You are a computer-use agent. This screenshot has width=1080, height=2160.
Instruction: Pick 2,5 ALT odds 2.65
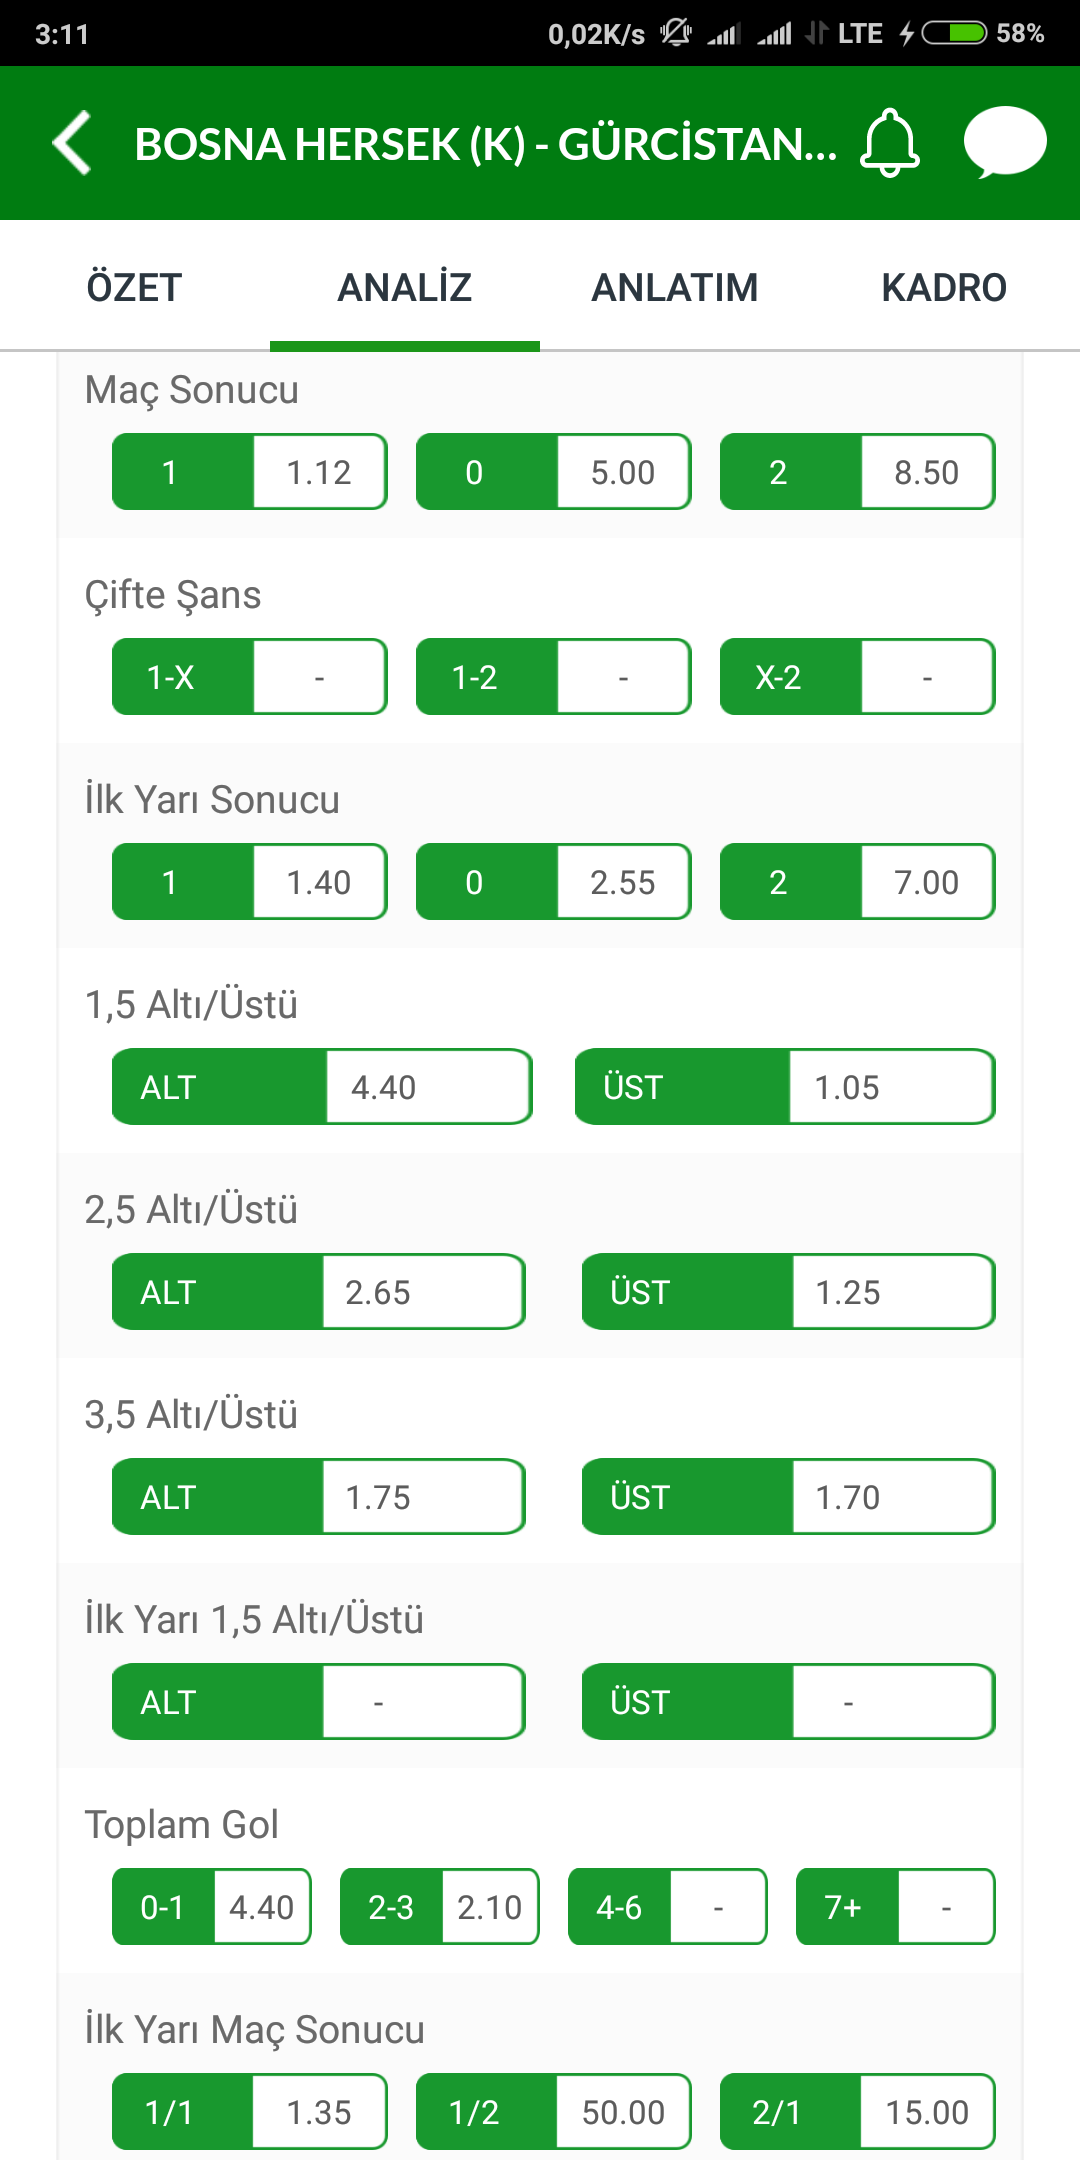pos(319,1292)
